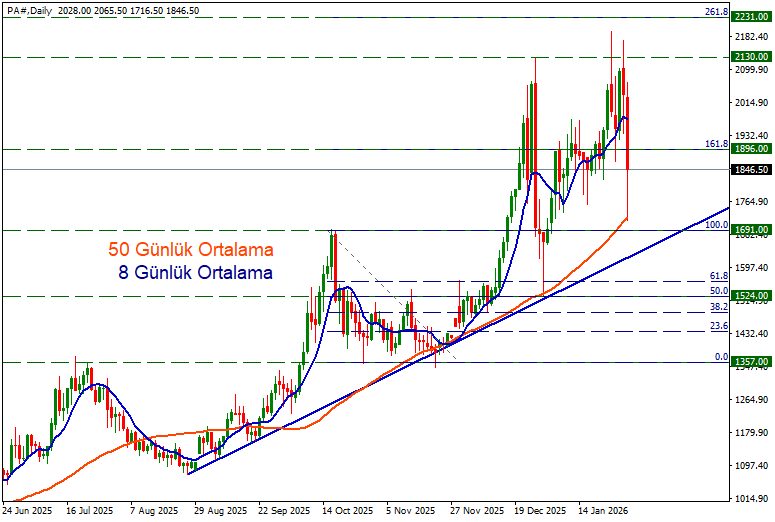The width and height of the screenshot is (775, 522).
Task: Select the 161.8 Fibonacci level label
Action: pyautogui.click(x=715, y=144)
